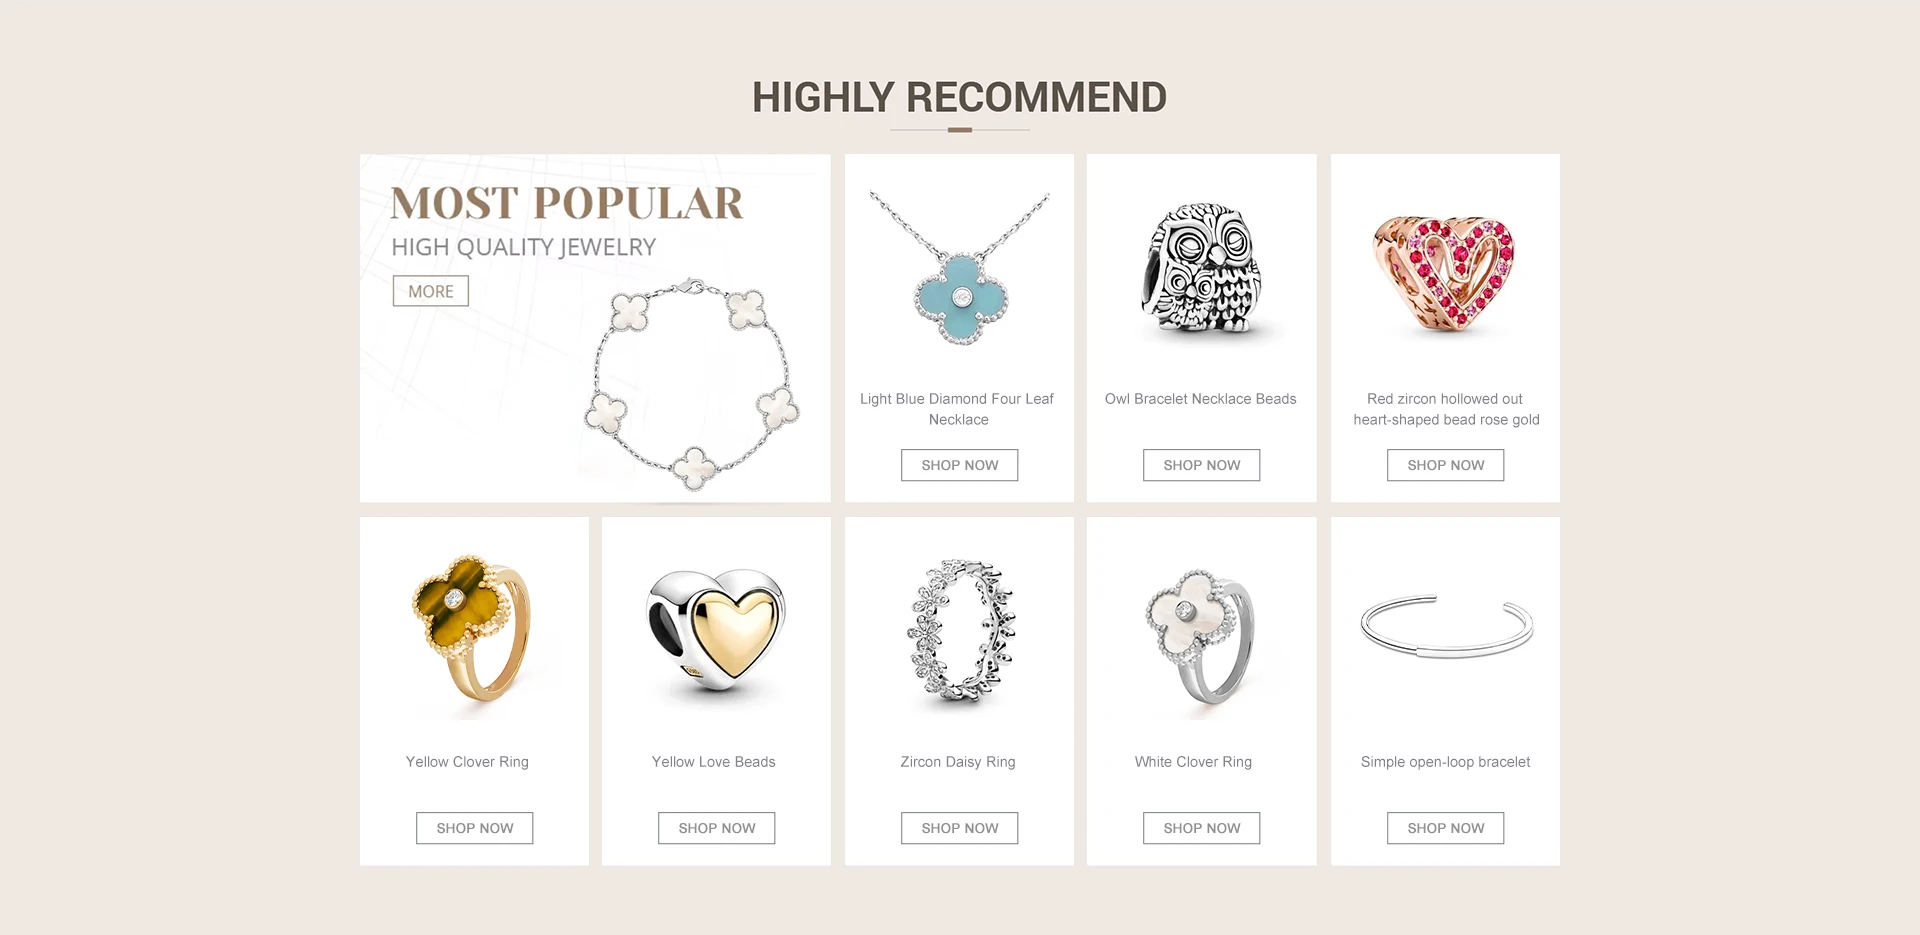Shop now for Owl Bracelet Necklace Beads

(1201, 465)
